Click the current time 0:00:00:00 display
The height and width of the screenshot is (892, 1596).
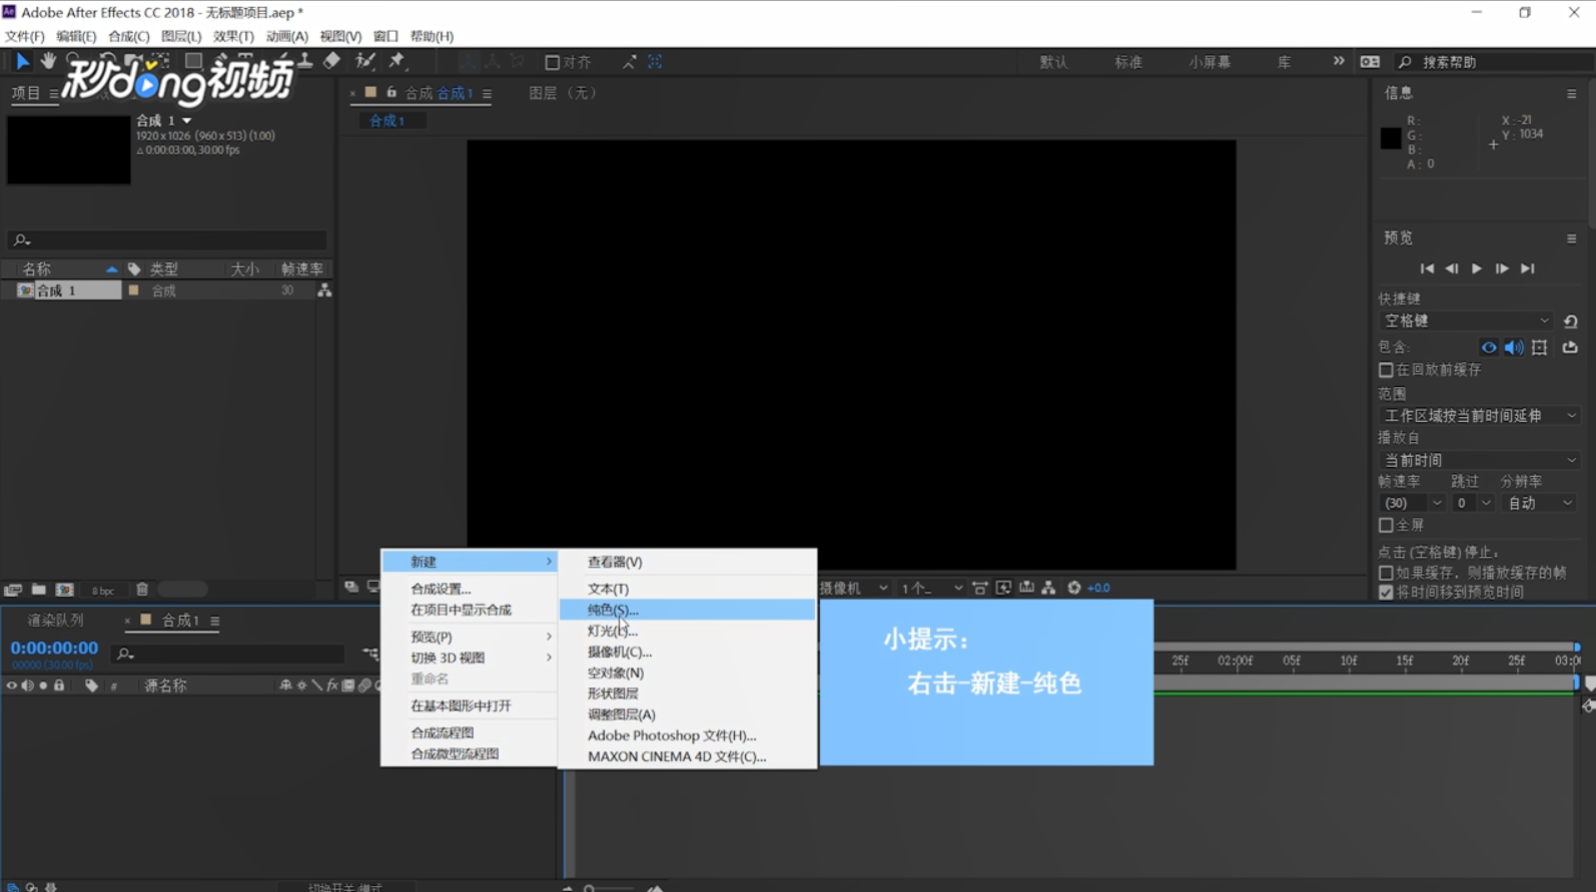(x=54, y=648)
